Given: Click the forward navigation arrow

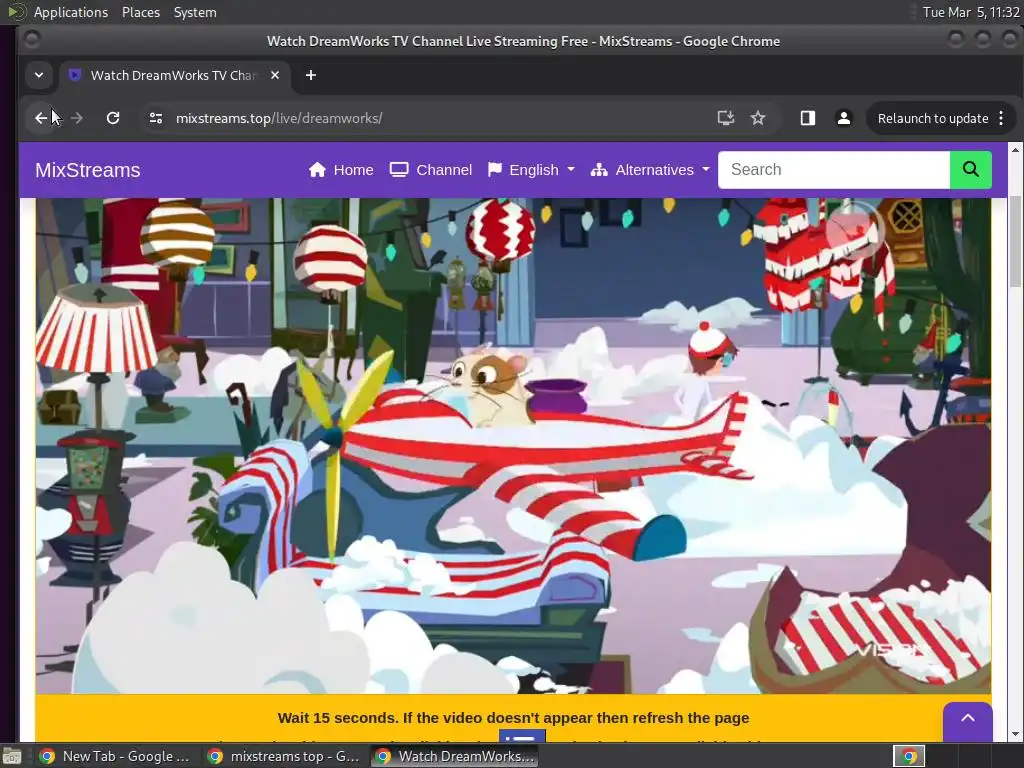Looking at the screenshot, I should click(76, 118).
